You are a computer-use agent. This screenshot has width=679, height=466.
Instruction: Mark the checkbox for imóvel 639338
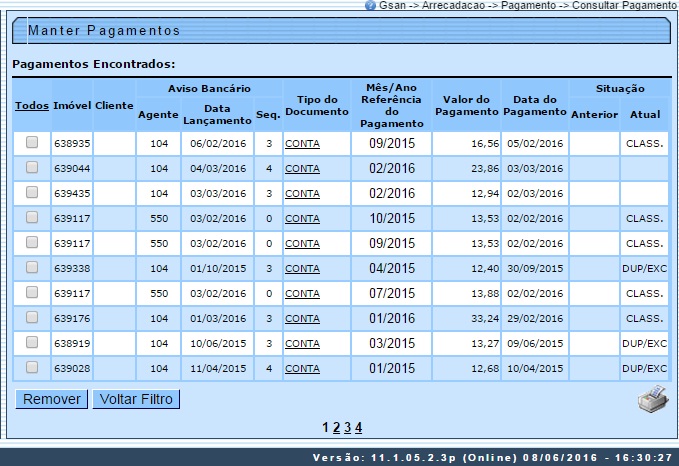coord(32,267)
